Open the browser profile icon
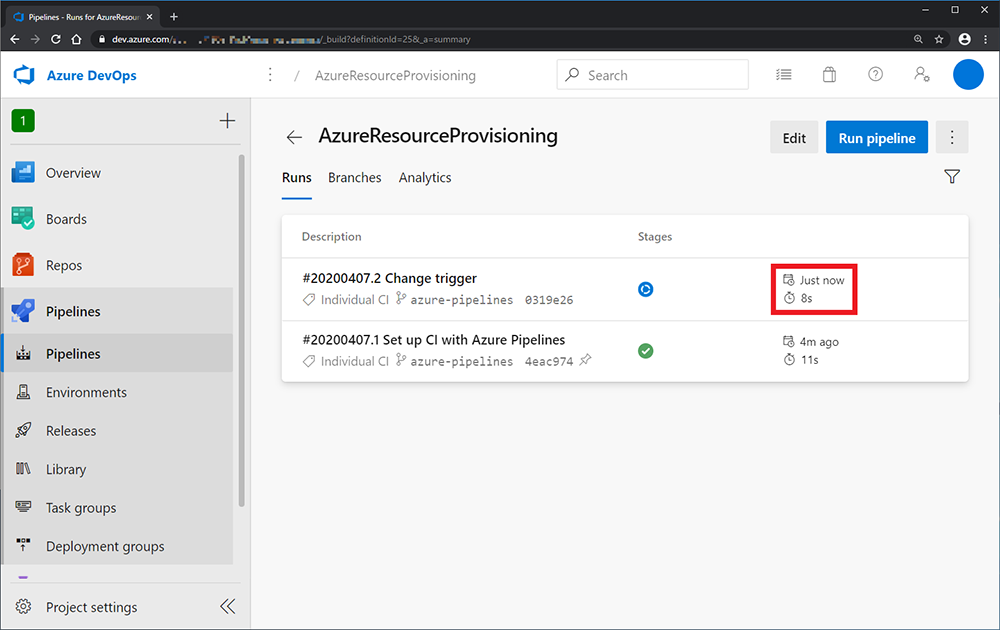Image resolution: width=1000 pixels, height=630 pixels. click(964, 39)
